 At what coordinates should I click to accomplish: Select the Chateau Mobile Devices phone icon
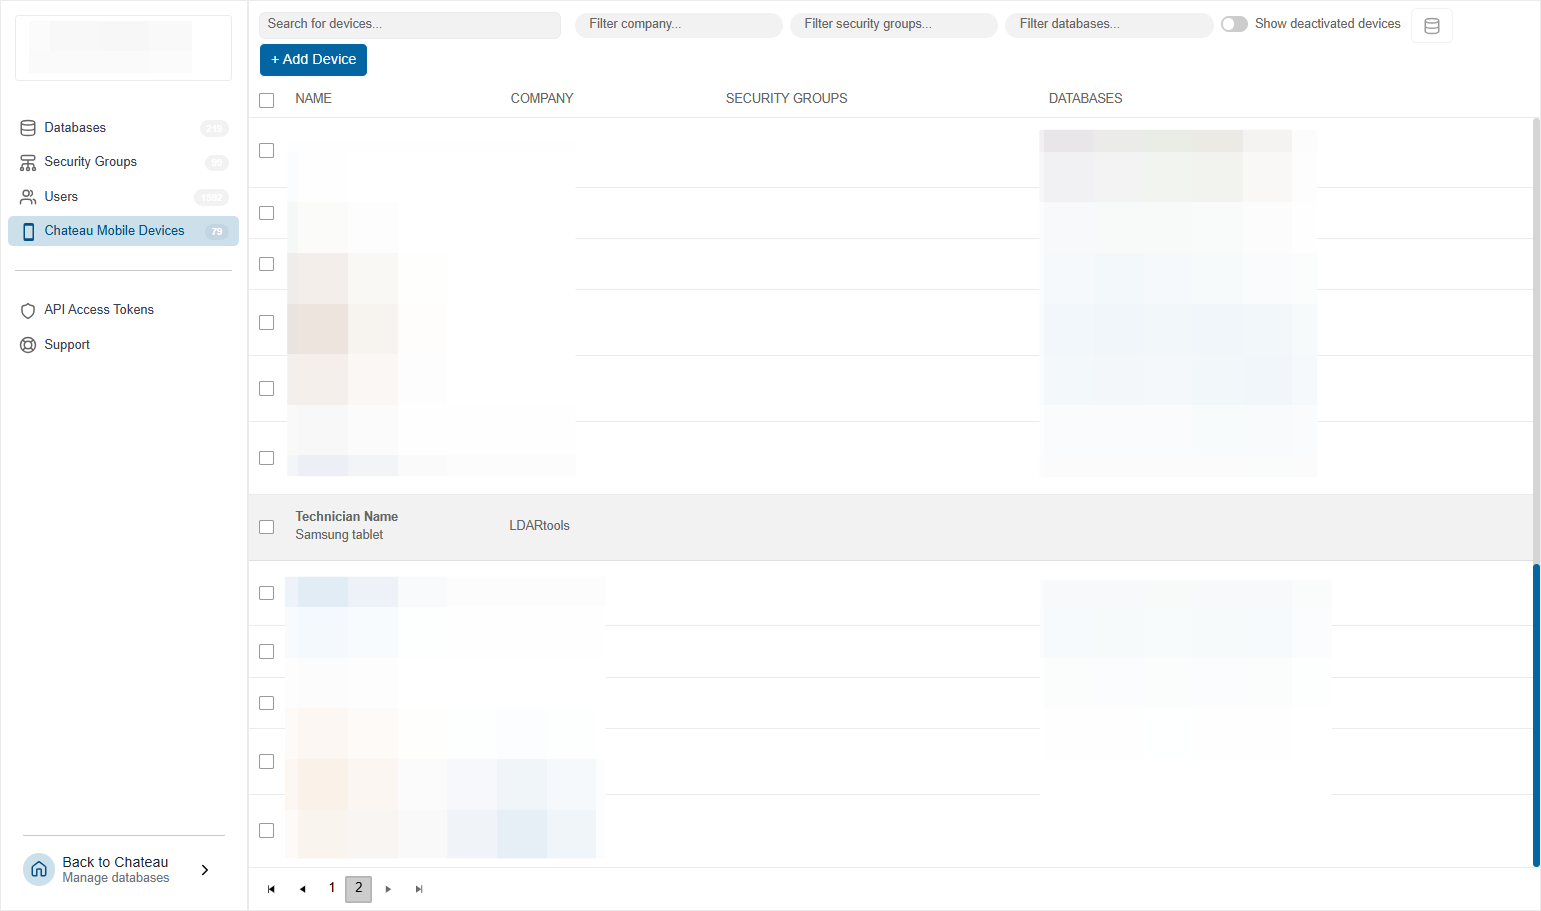28,231
